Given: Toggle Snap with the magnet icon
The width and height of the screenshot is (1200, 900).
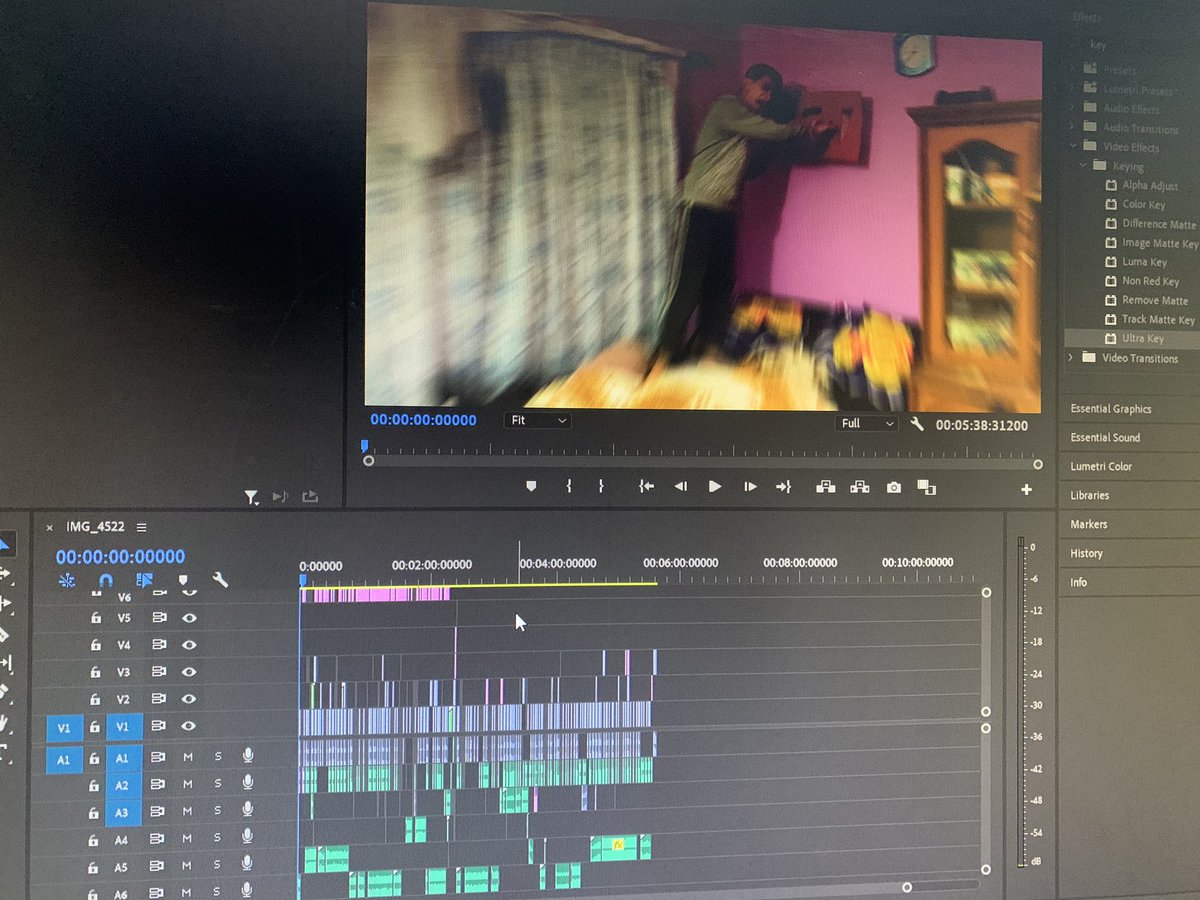Looking at the screenshot, I should (105, 580).
